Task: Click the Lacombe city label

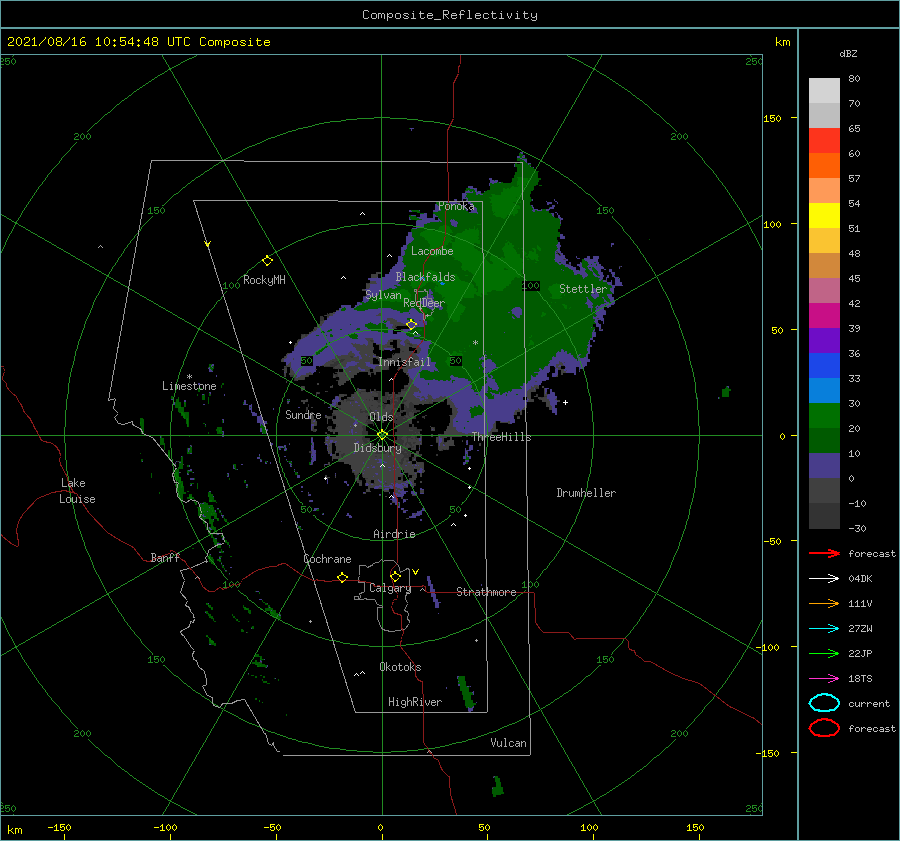Action: (x=432, y=251)
